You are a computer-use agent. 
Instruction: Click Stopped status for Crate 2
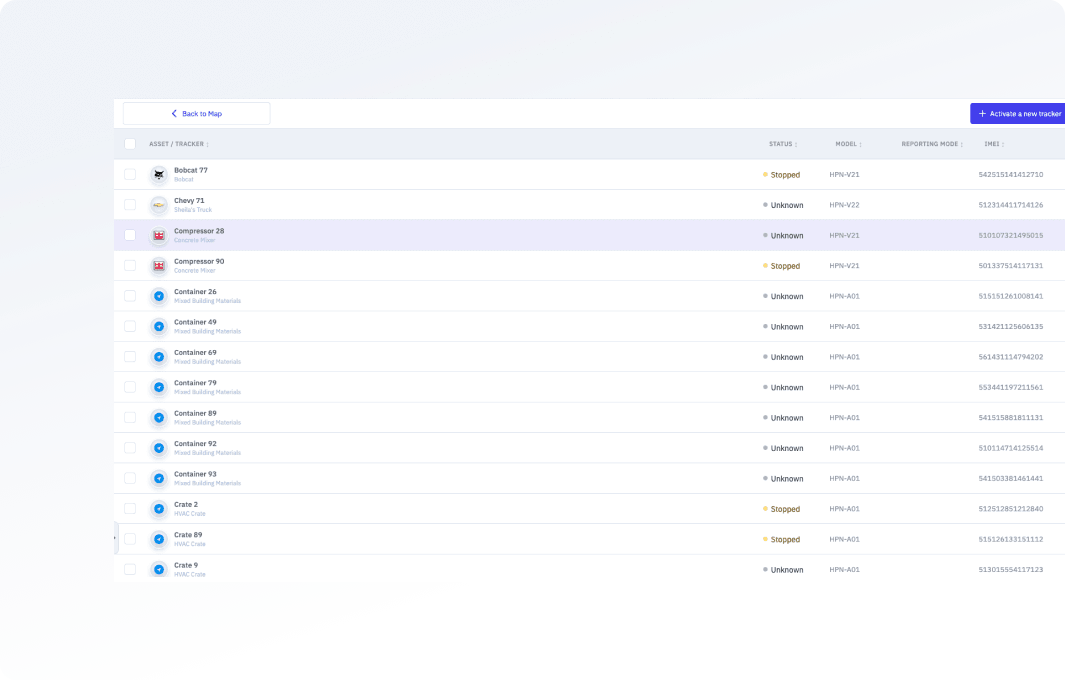tap(782, 509)
